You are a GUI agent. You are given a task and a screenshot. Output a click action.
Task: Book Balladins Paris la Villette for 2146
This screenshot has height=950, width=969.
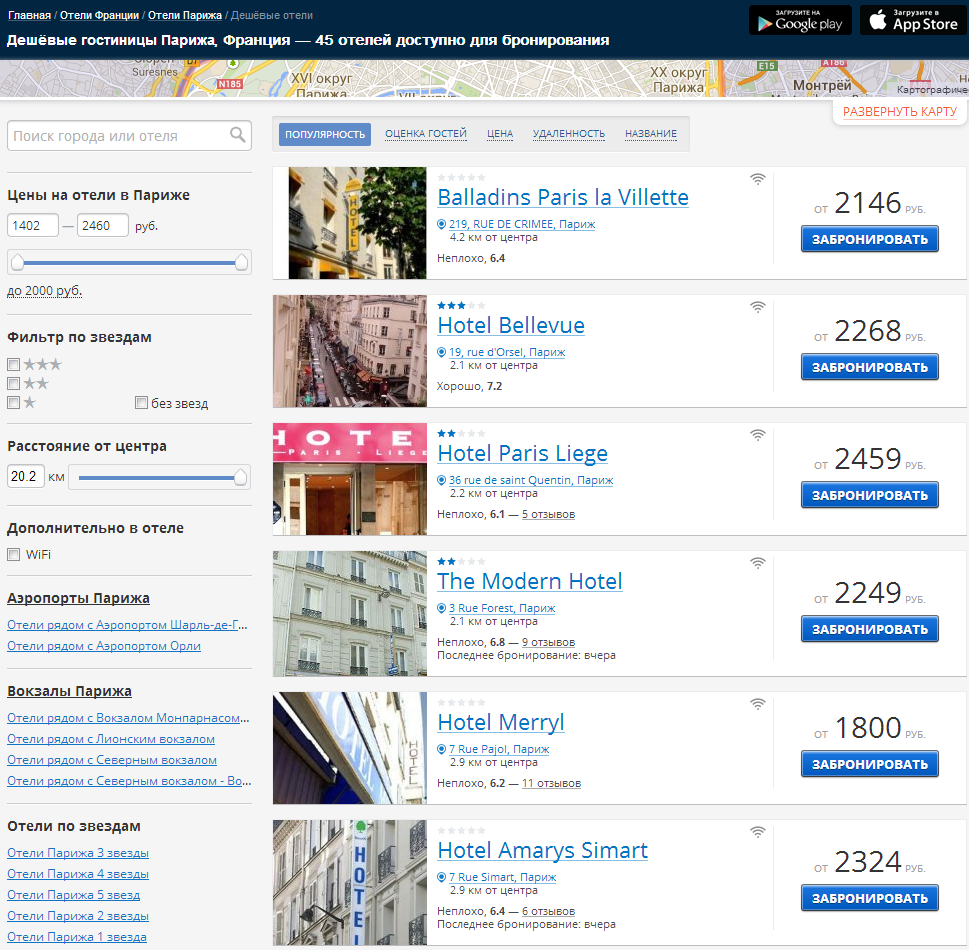tap(870, 239)
